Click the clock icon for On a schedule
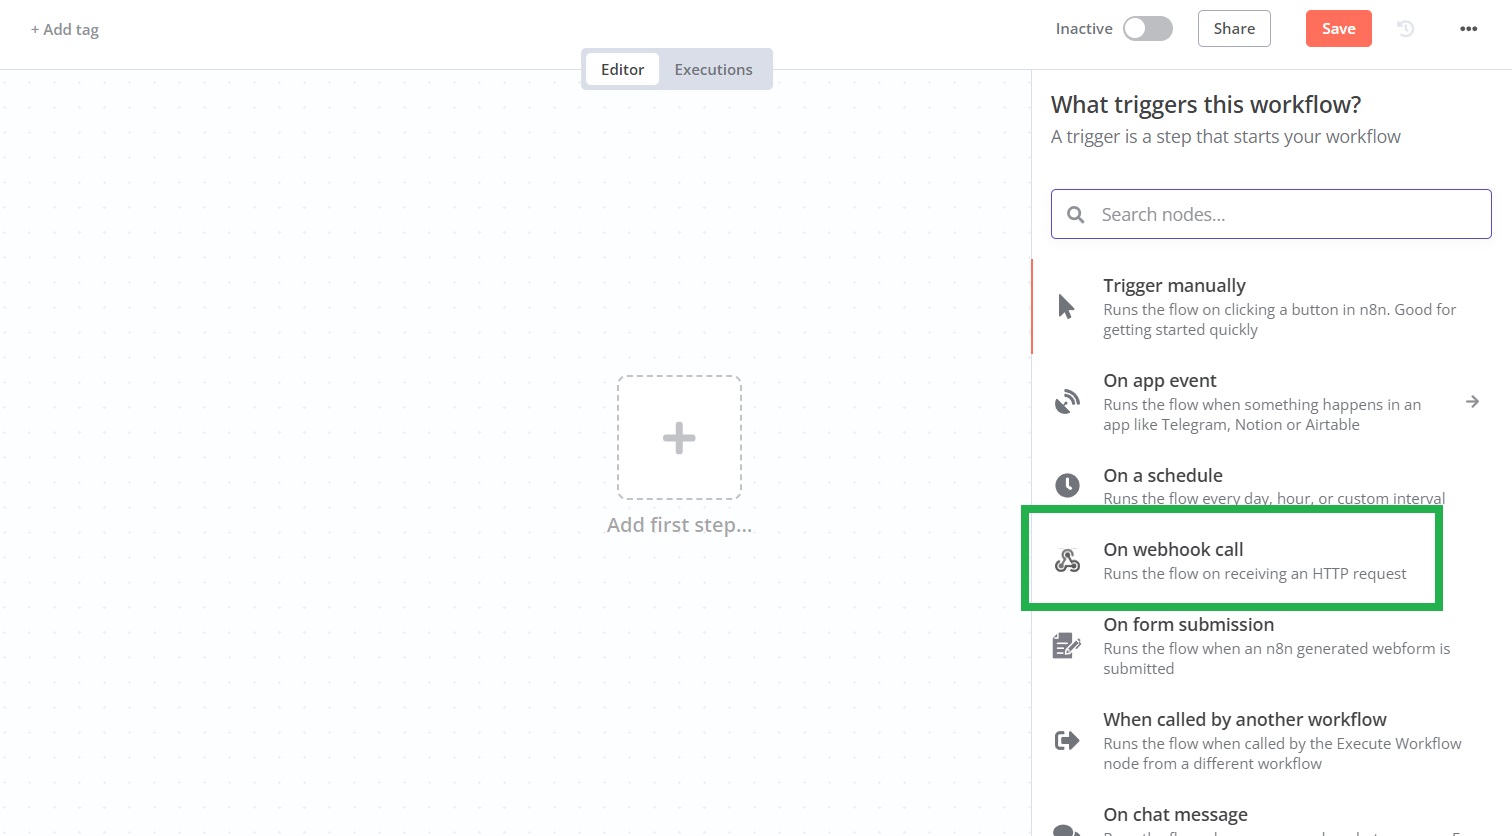This screenshot has width=1512, height=836. pyautogui.click(x=1067, y=485)
